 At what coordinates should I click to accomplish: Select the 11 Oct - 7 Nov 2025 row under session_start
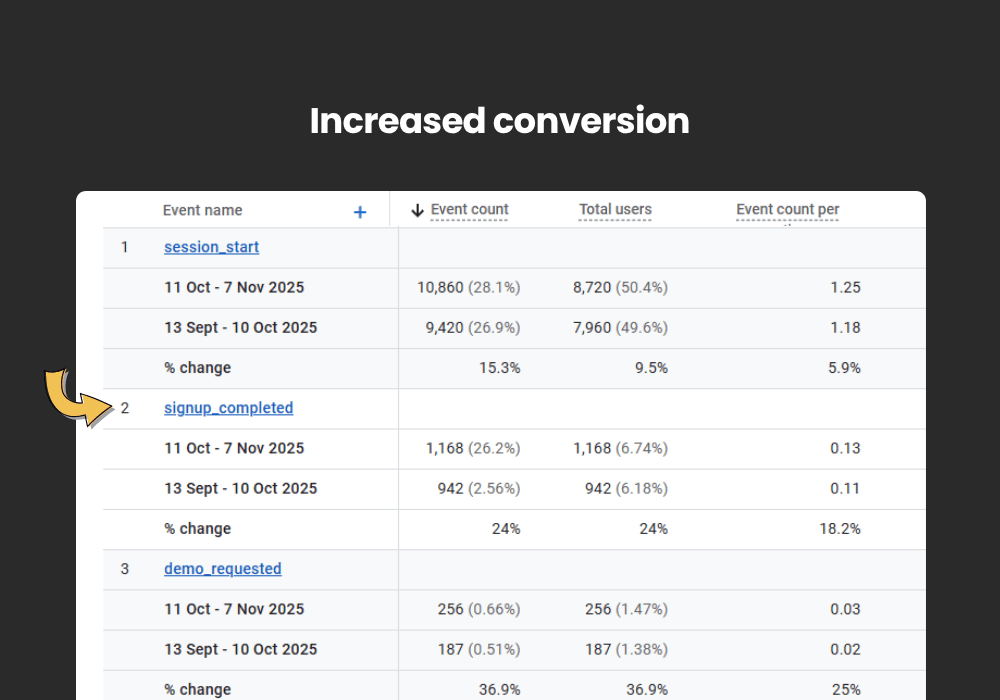pos(234,288)
